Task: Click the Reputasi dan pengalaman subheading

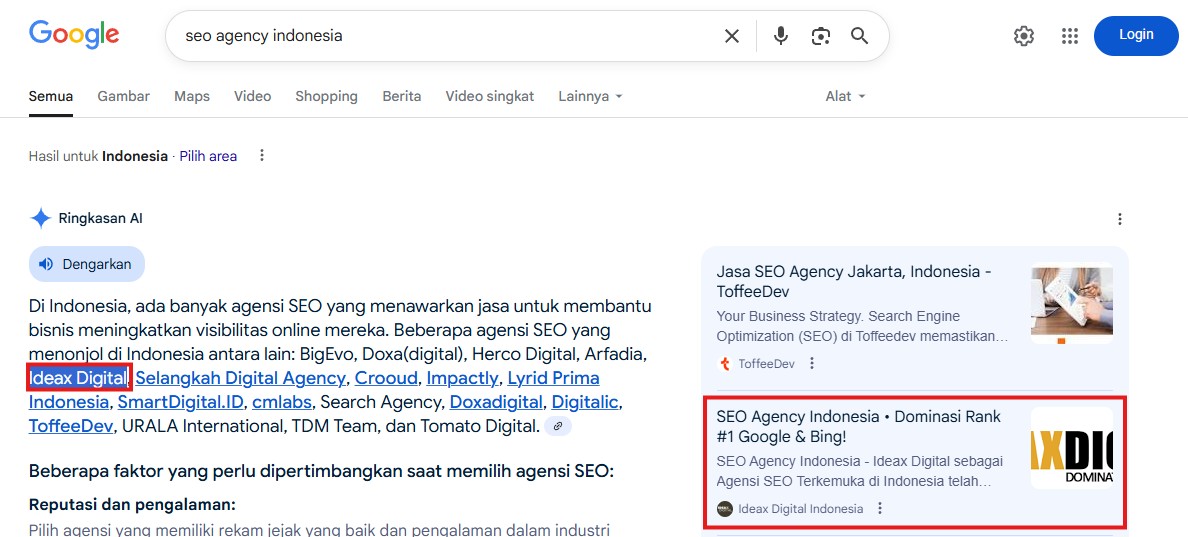Action: (133, 505)
